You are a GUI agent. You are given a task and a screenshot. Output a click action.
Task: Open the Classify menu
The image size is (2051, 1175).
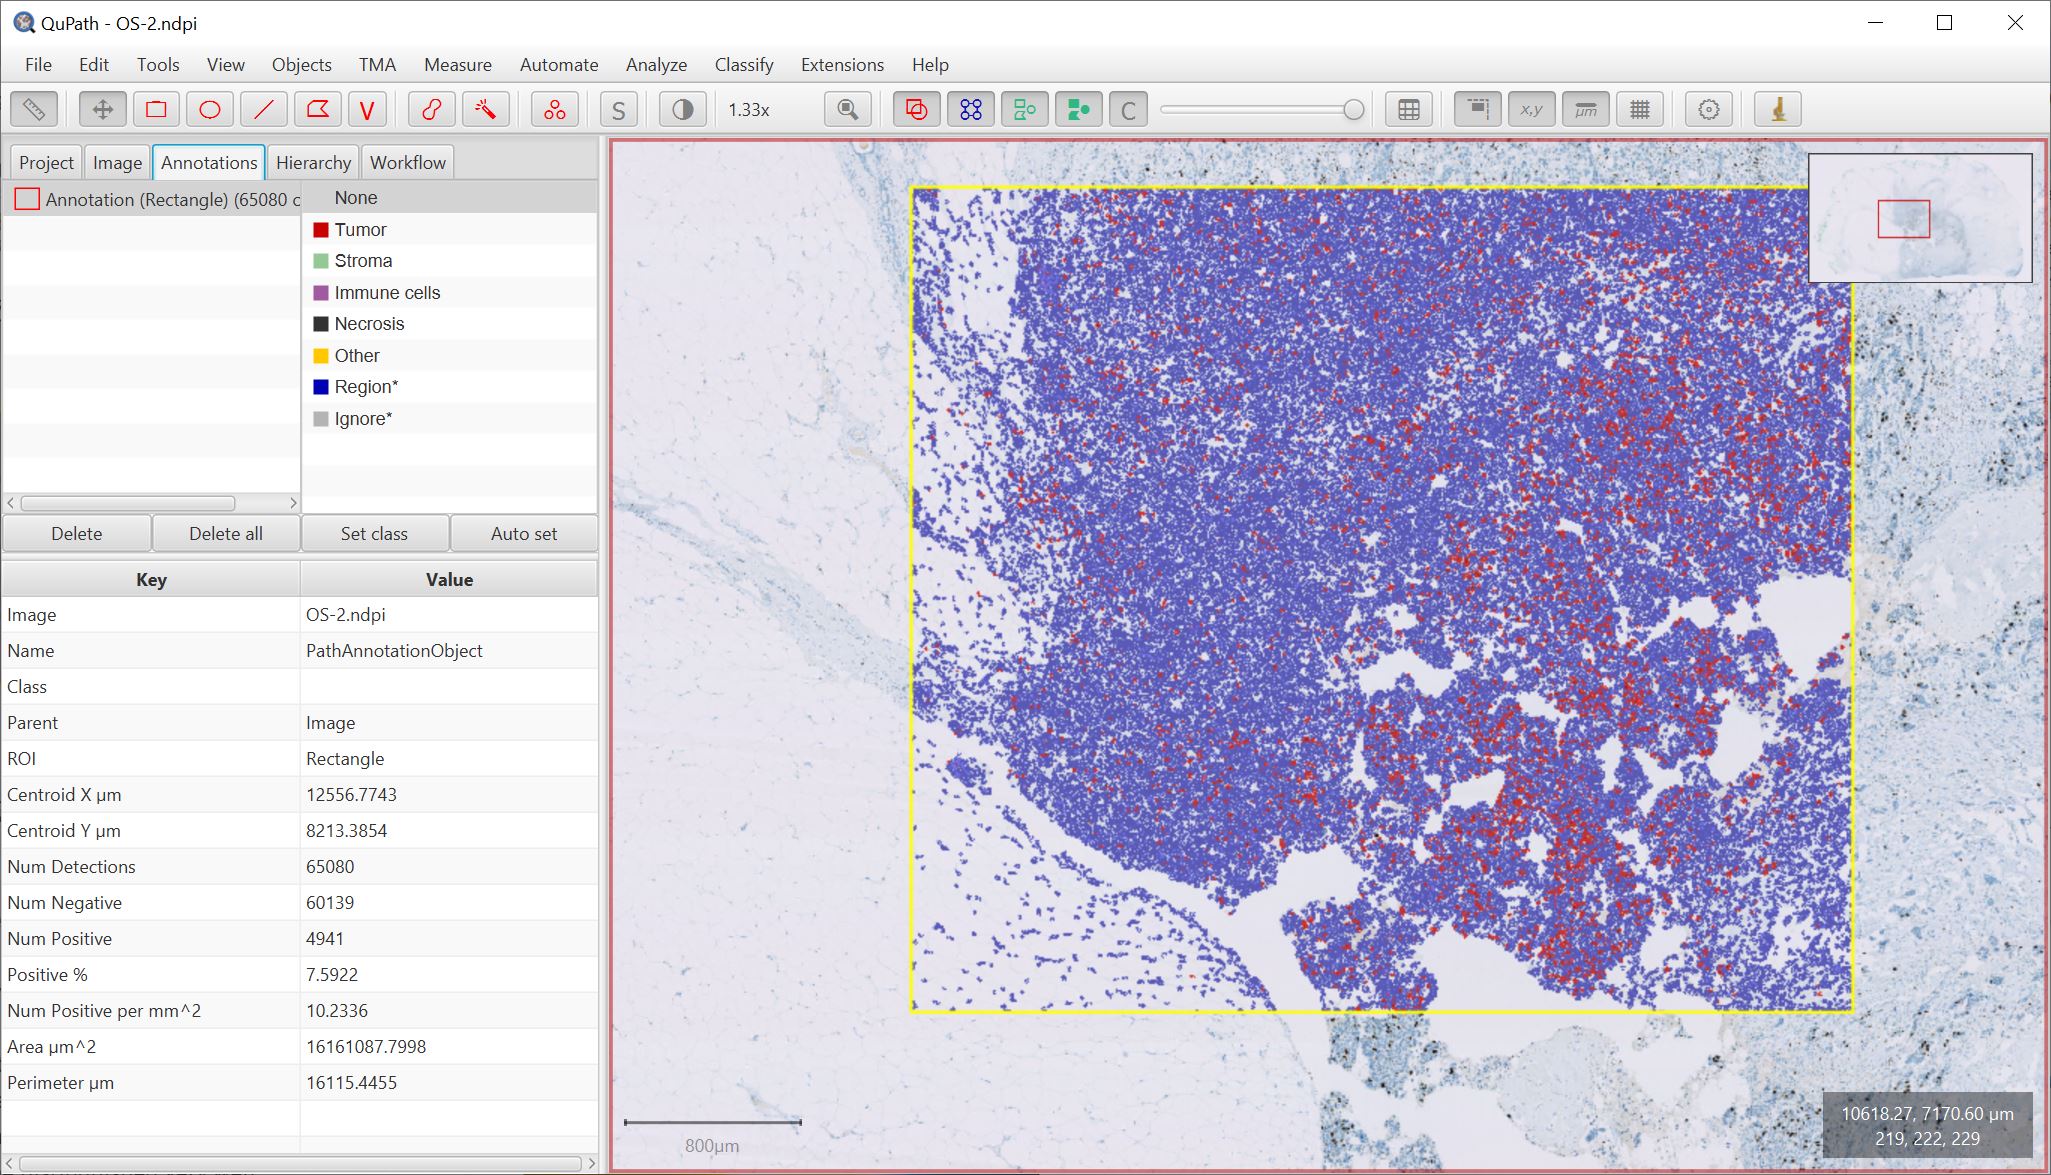pyautogui.click(x=742, y=63)
